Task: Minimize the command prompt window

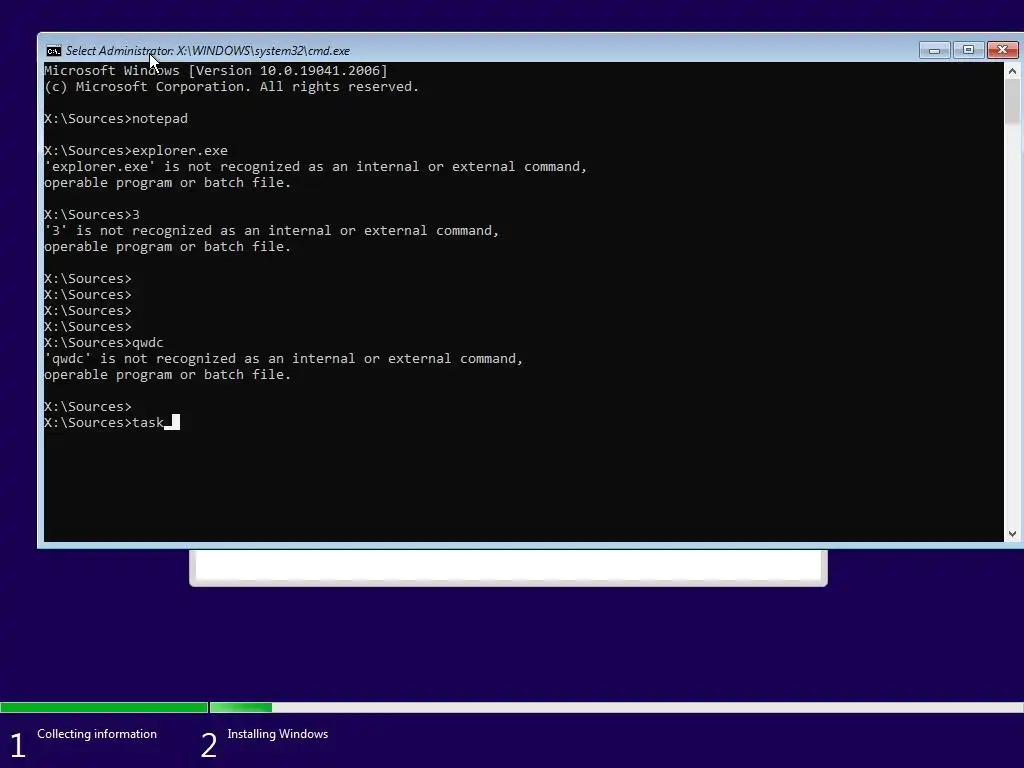Action: [934, 50]
